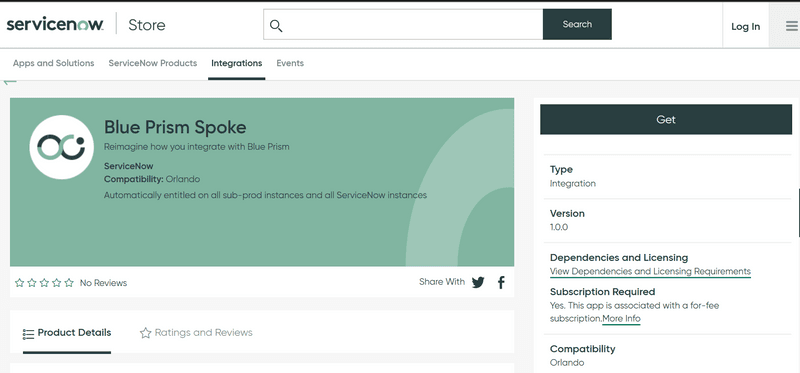Image resolution: width=800 pixels, height=373 pixels.
Task: Click the ServiceNow vendor name in banner
Action: [129, 166]
